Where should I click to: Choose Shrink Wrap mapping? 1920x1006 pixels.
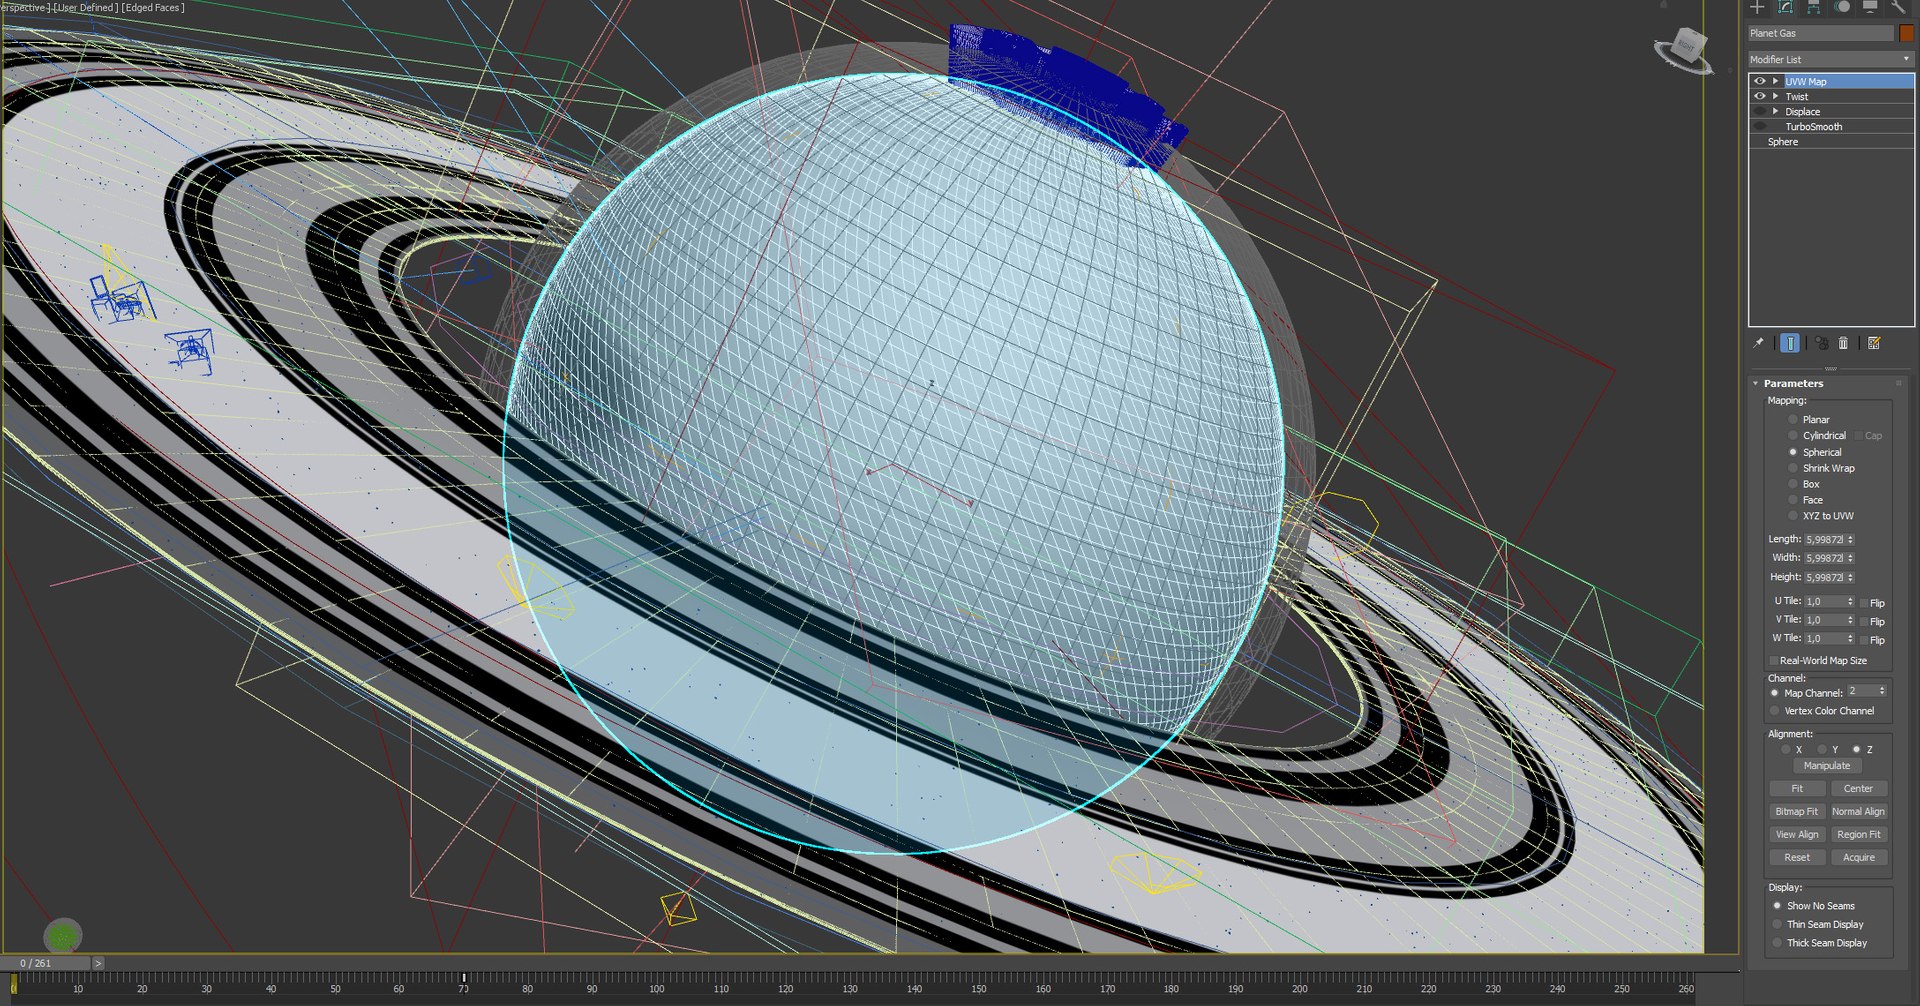coord(1793,468)
